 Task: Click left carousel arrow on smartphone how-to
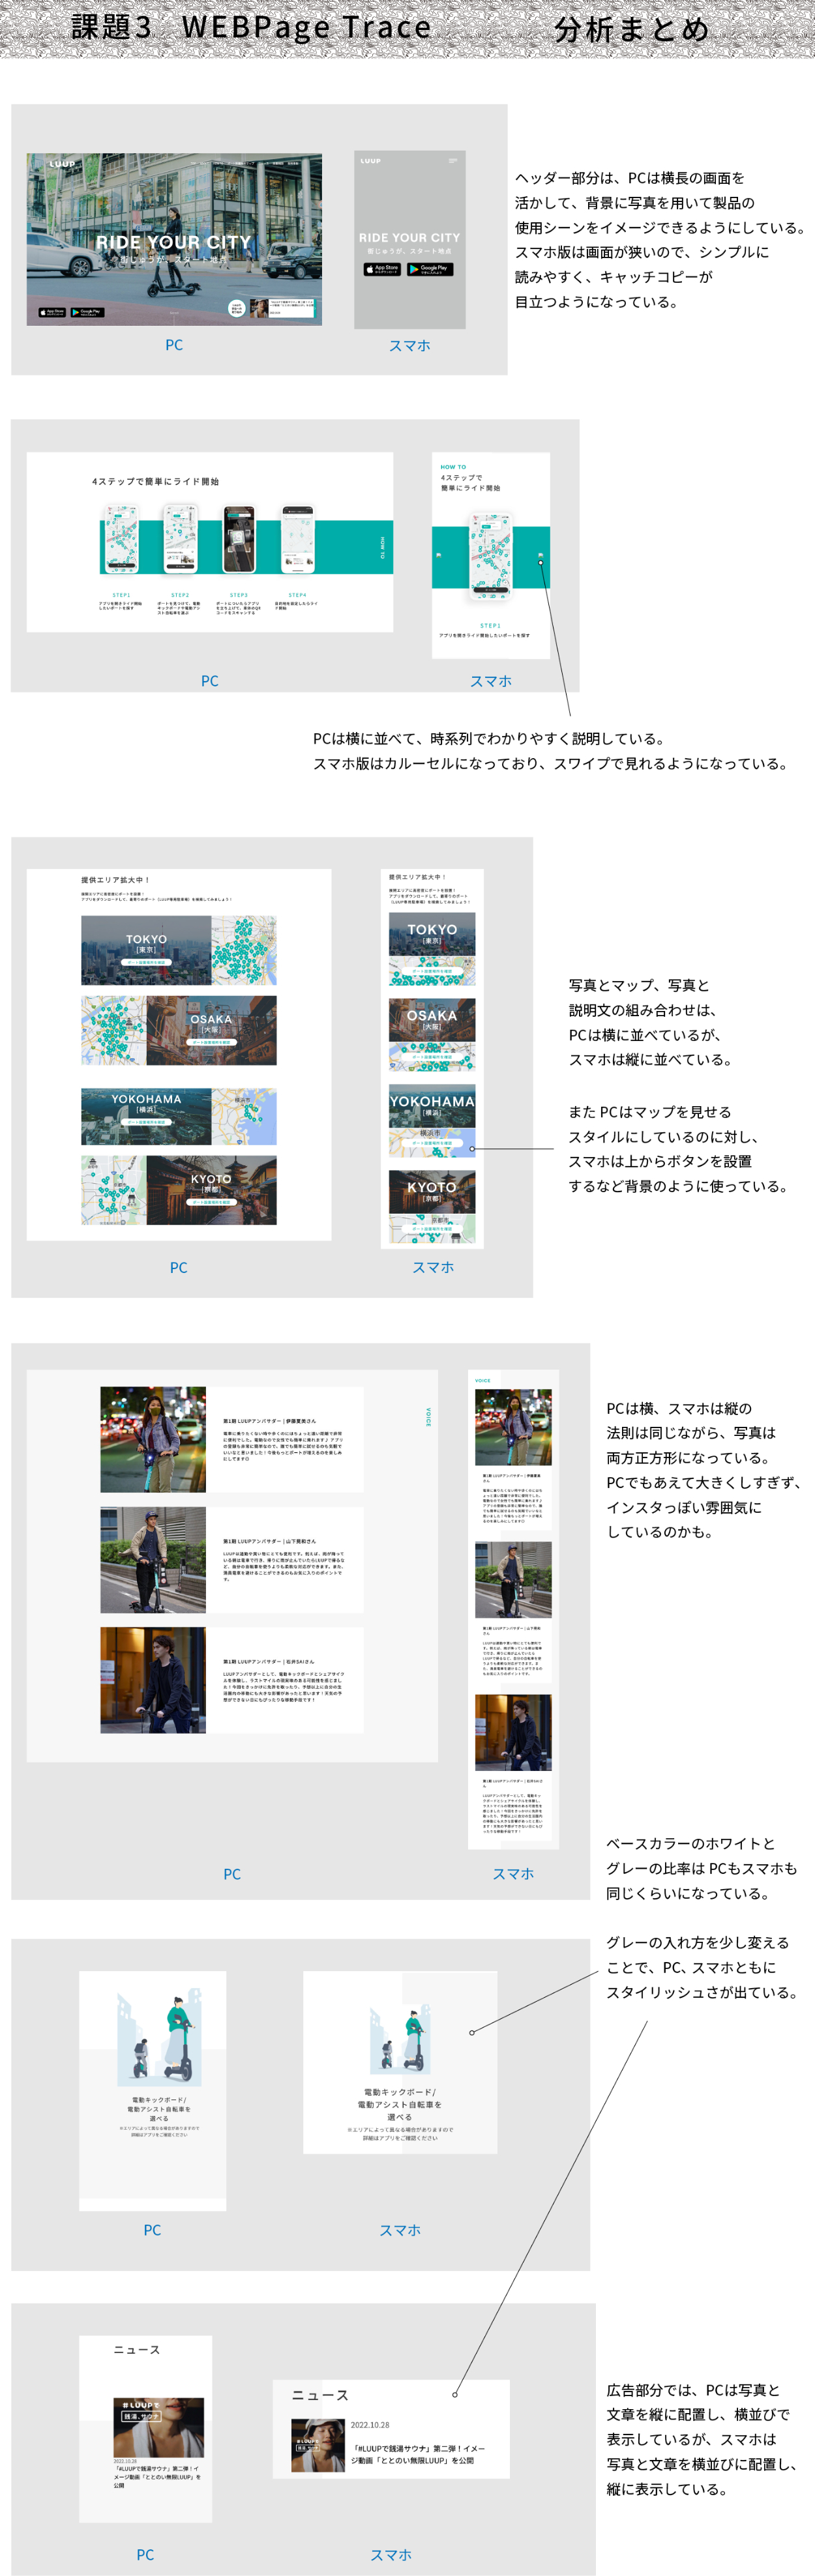438,555
